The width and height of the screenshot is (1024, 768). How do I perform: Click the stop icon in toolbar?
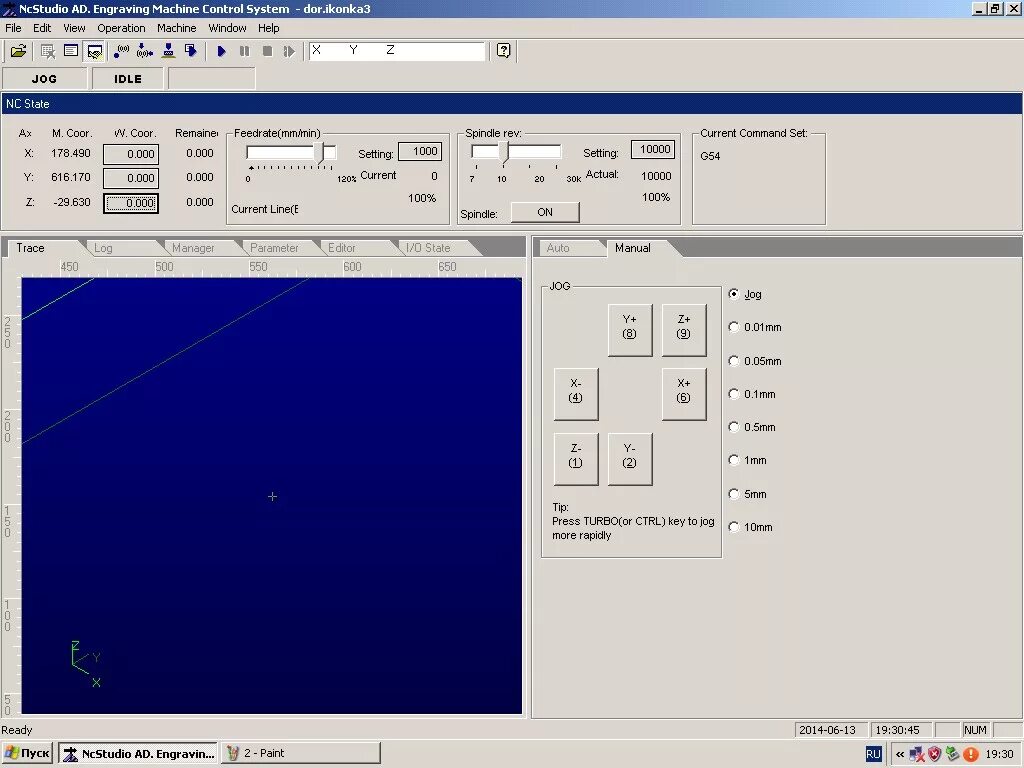[x=267, y=51]
